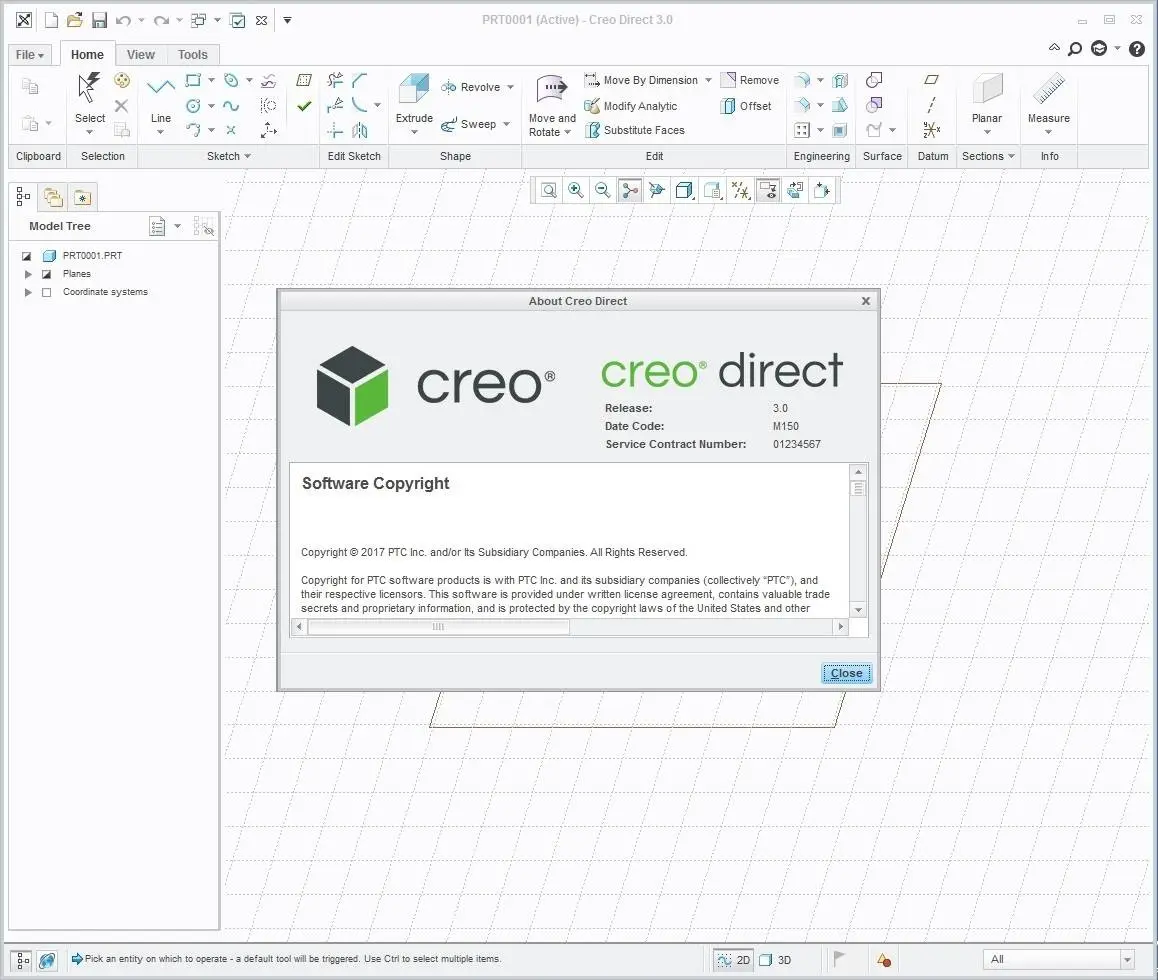Open the Modify Analytic tool
The width and height of the screenshot is (1158, 980).
(x=630, y=106)
